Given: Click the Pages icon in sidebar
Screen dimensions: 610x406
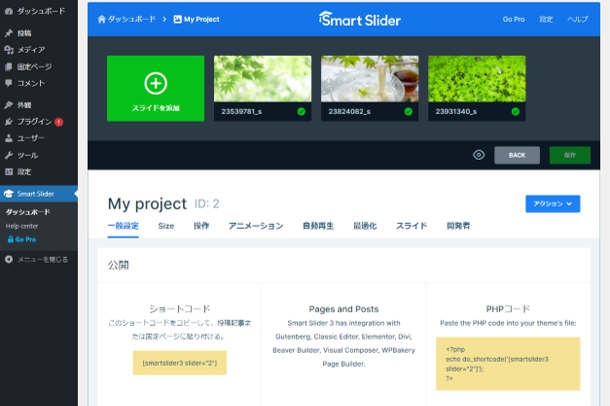Looking at the screenshot, I should point(9,66).
